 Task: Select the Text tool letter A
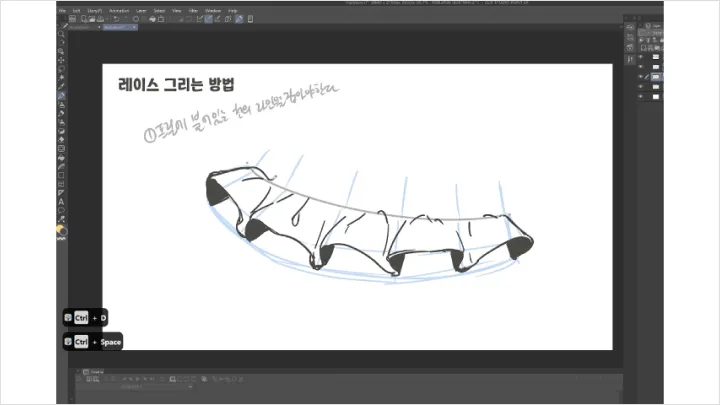(x=61, y=202)
